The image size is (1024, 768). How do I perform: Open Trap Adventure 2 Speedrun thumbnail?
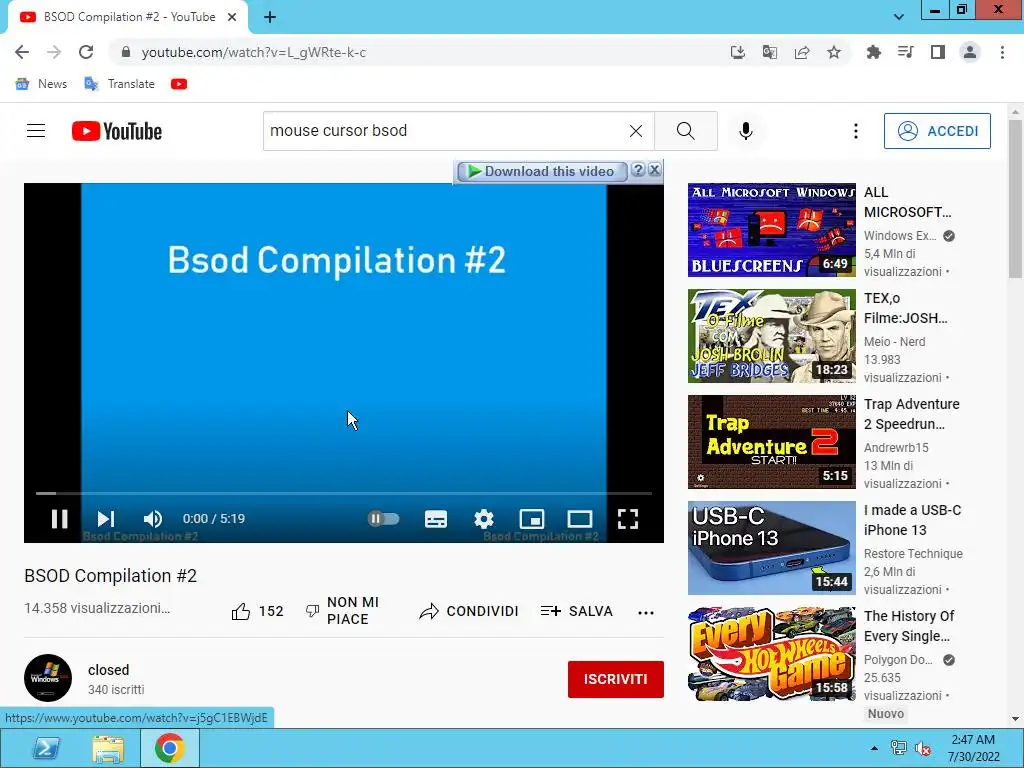[771, 441]
